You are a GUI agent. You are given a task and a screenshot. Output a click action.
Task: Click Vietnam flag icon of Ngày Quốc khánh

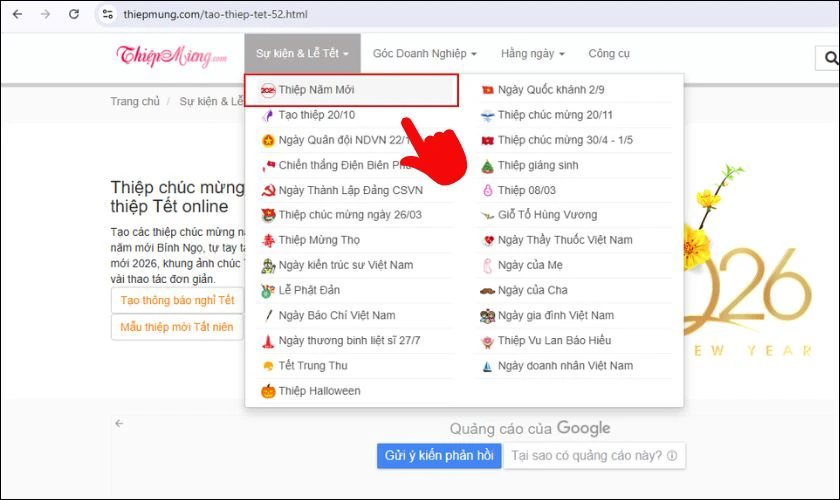coord(488,90)
